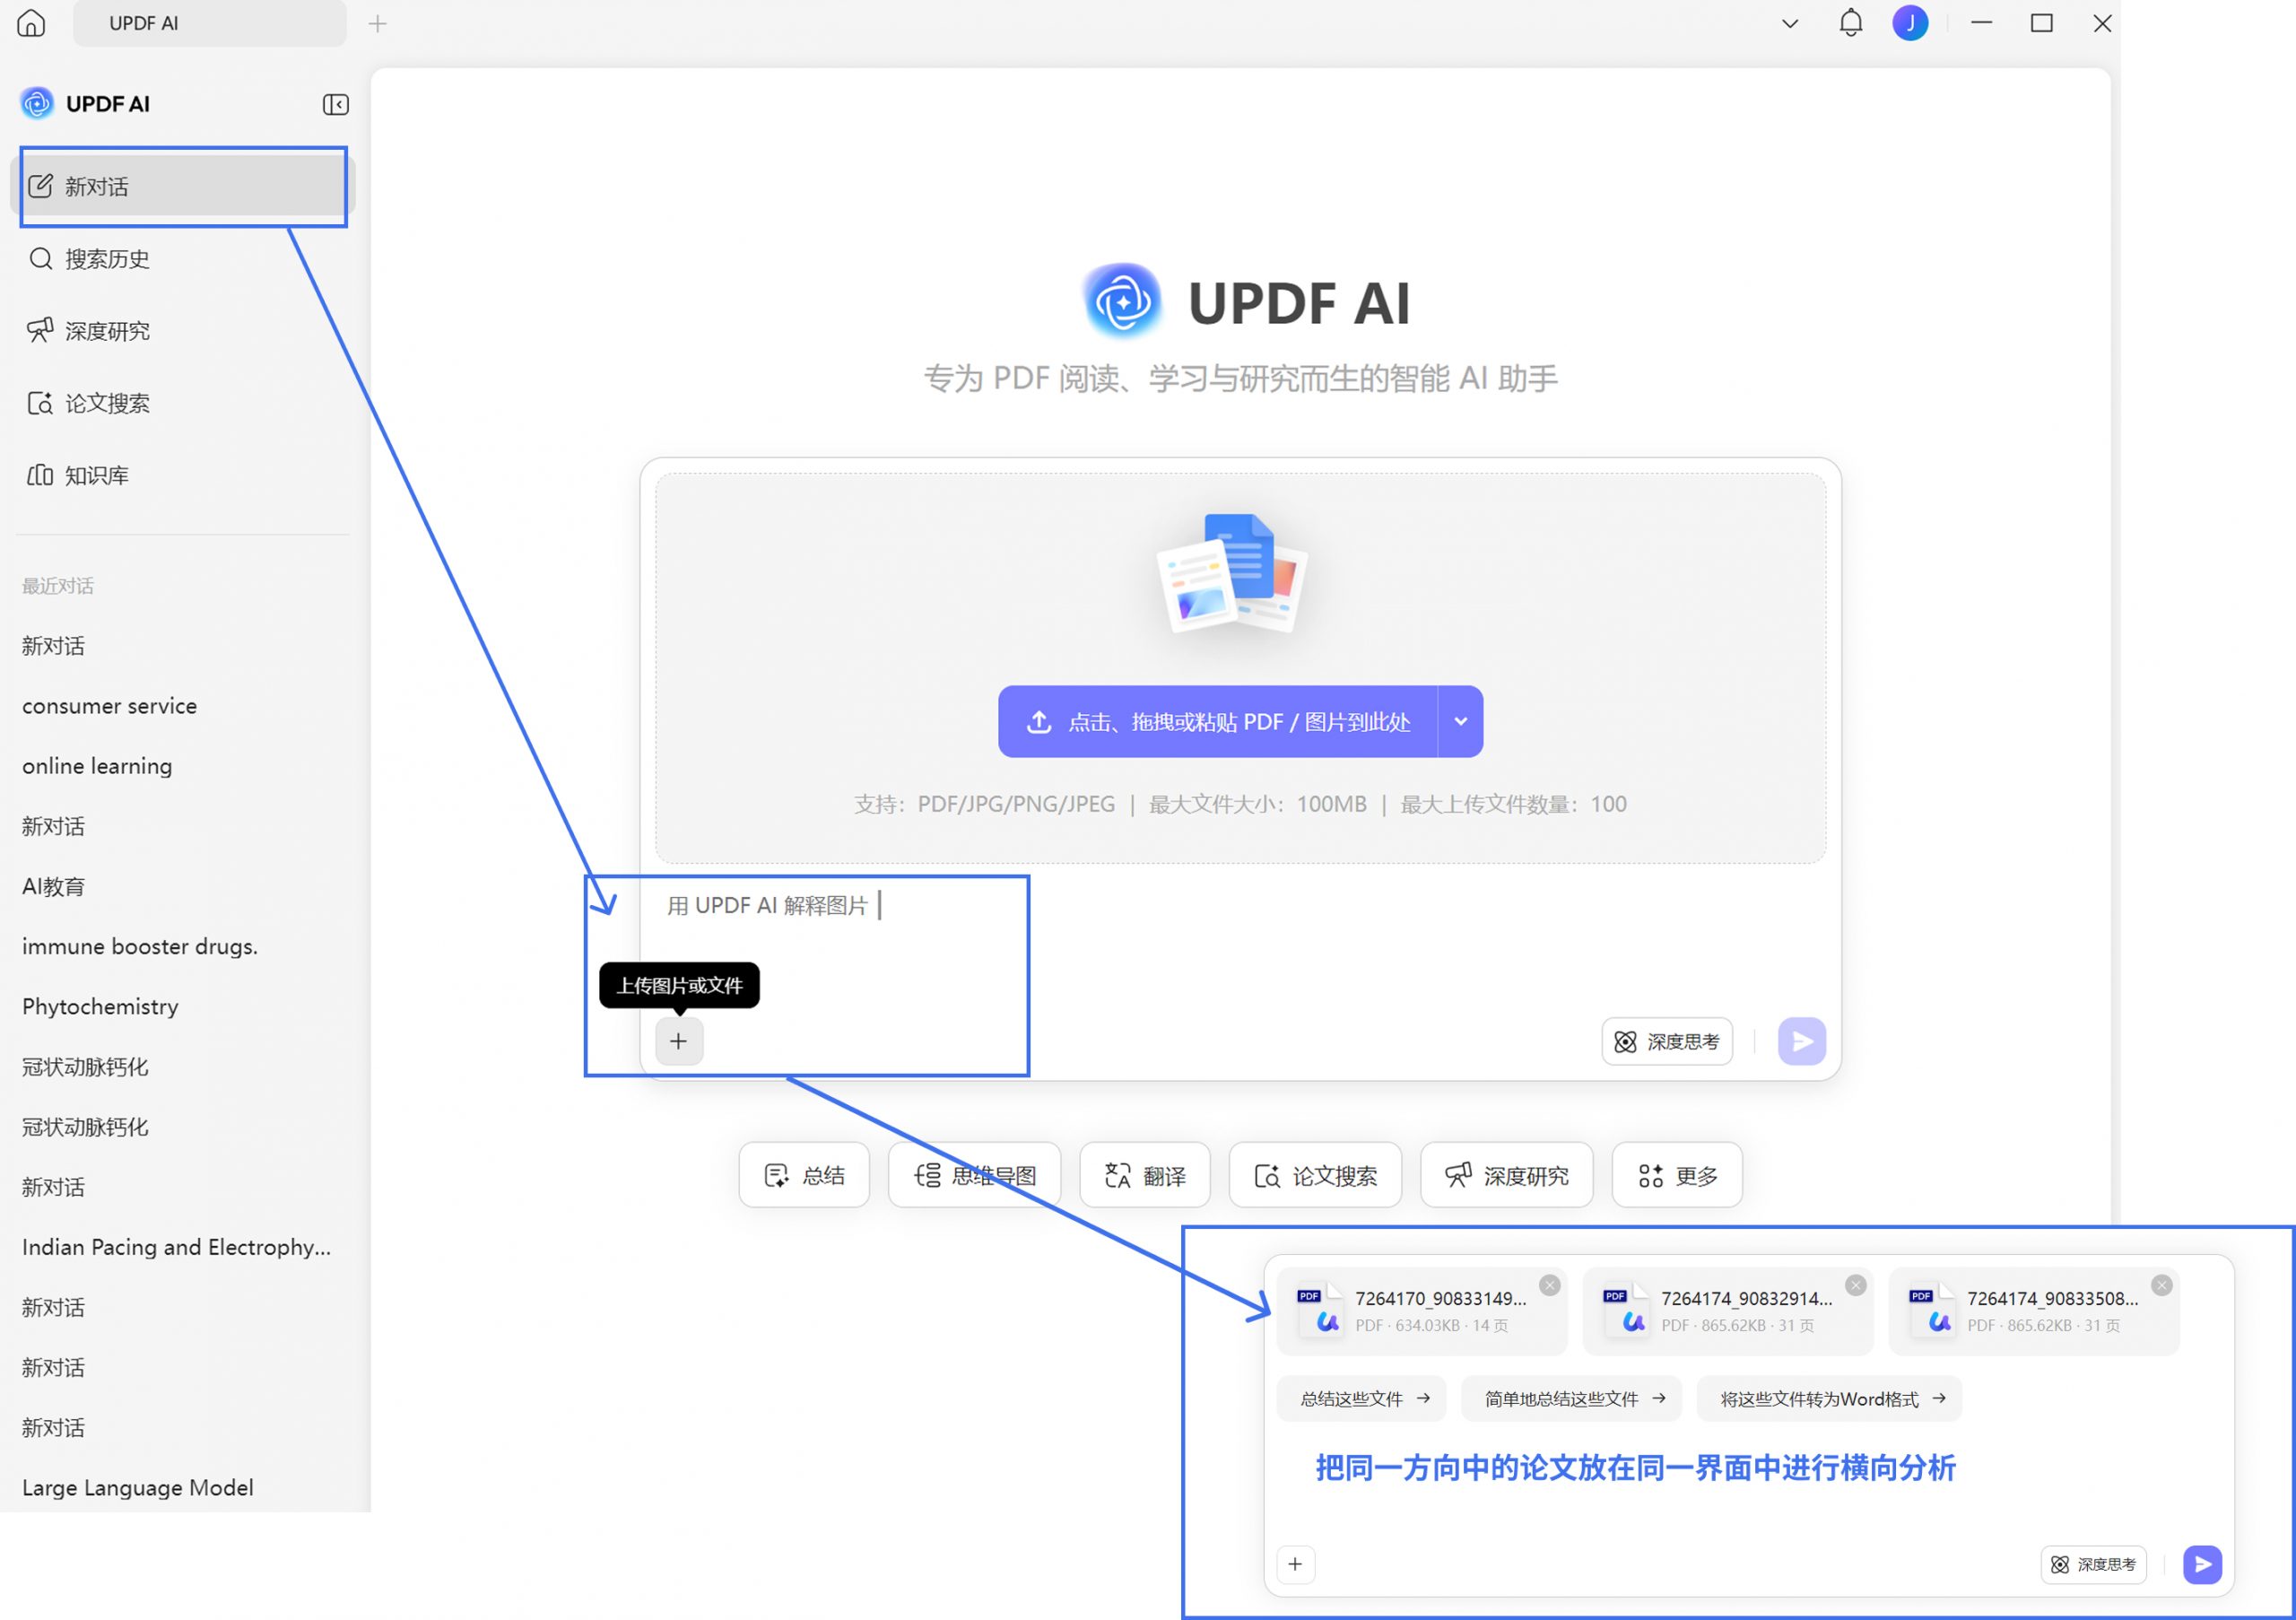Select the 7264170_90833149 PDF file card
Image resolution: width=2296 pixels, height=1620 pixels.
[x=1422, y=1311]
